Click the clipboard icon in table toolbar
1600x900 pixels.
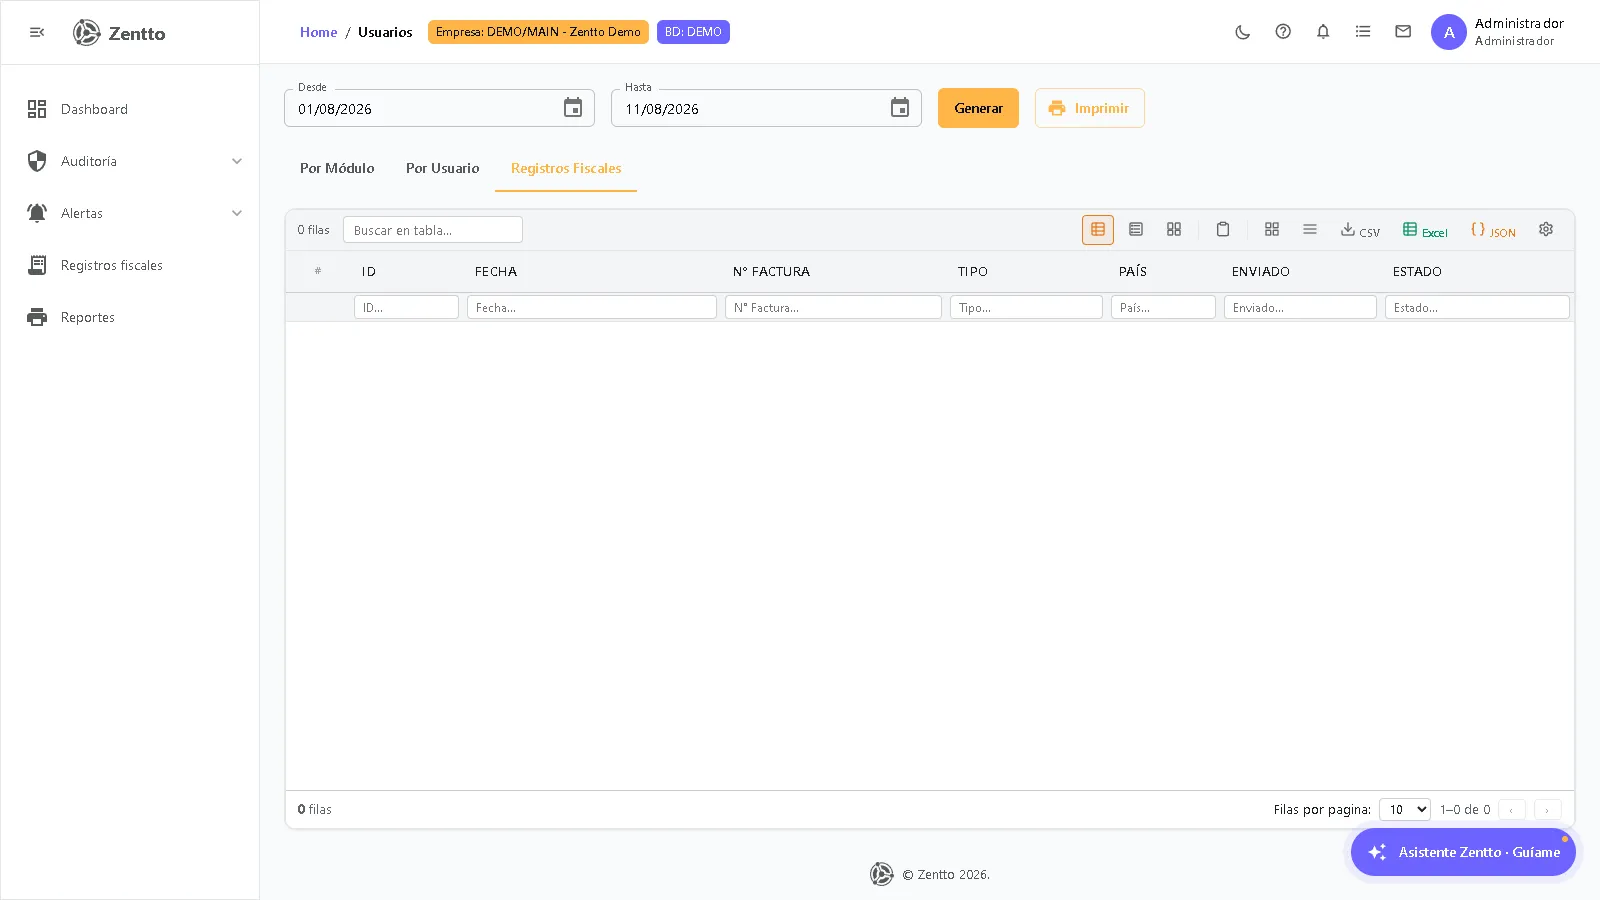click(1223, 229)
